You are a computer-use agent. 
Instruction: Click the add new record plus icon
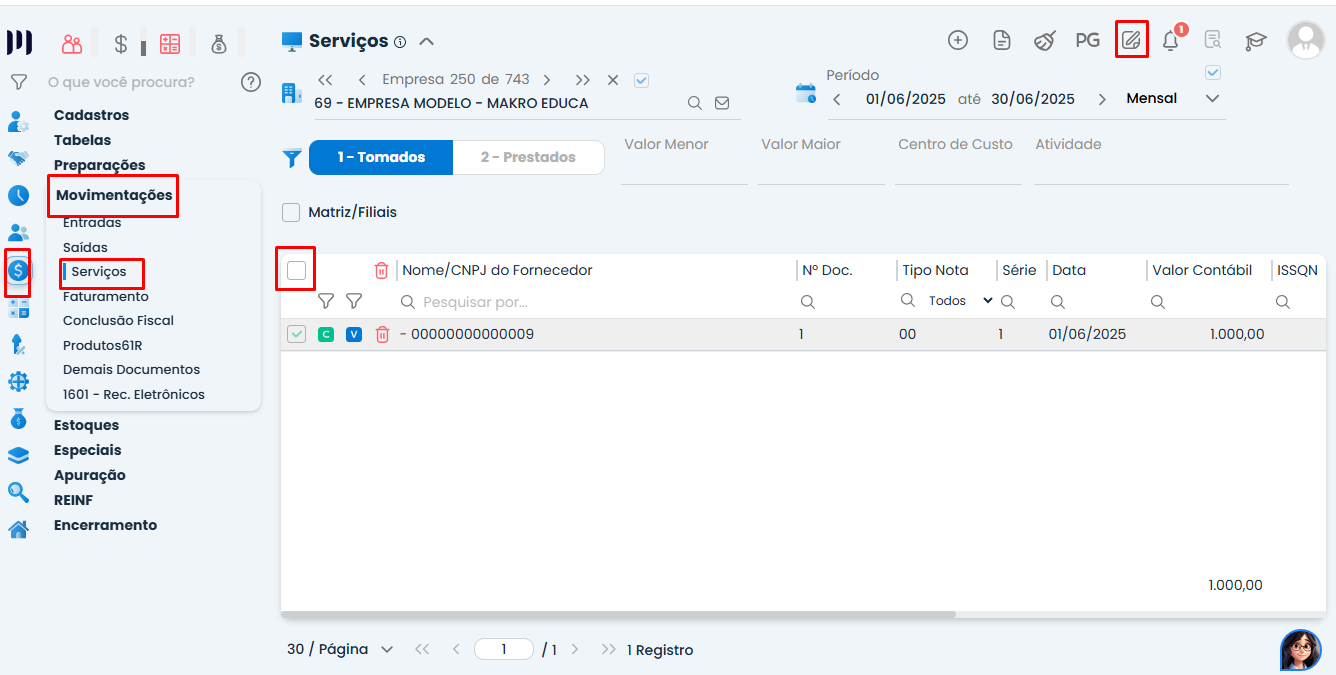[958, 40]
